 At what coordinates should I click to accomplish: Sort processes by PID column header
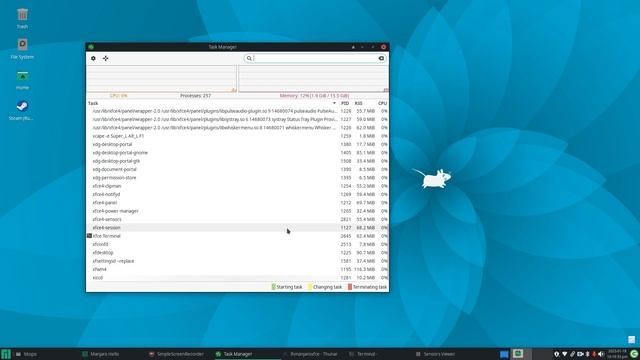(345, 103)
